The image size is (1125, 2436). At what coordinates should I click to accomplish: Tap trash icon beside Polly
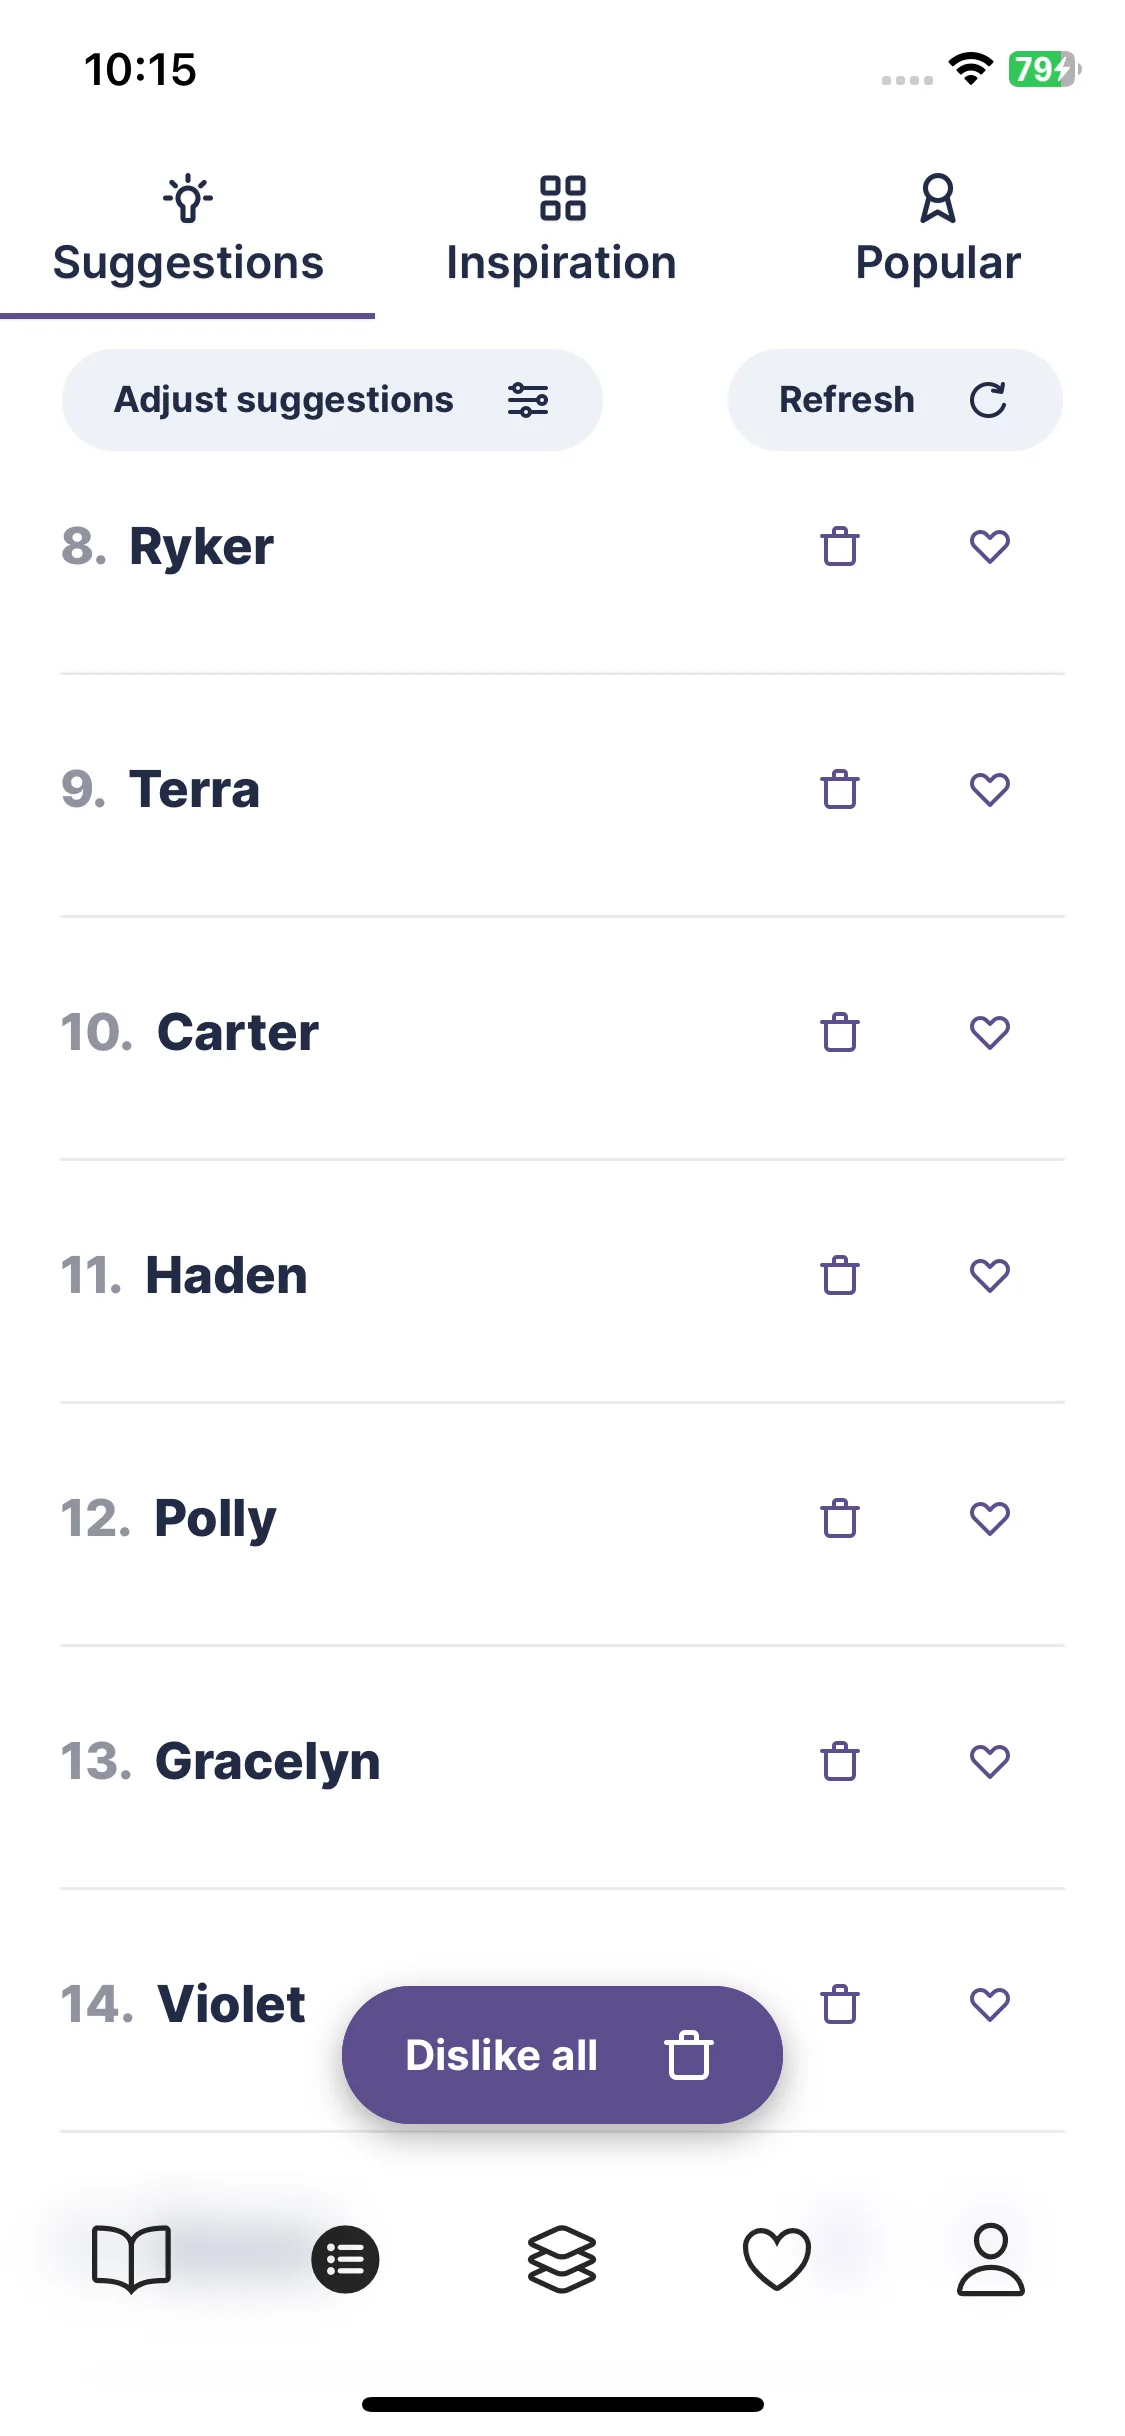pyautogui.click(x=839, y=1518)
